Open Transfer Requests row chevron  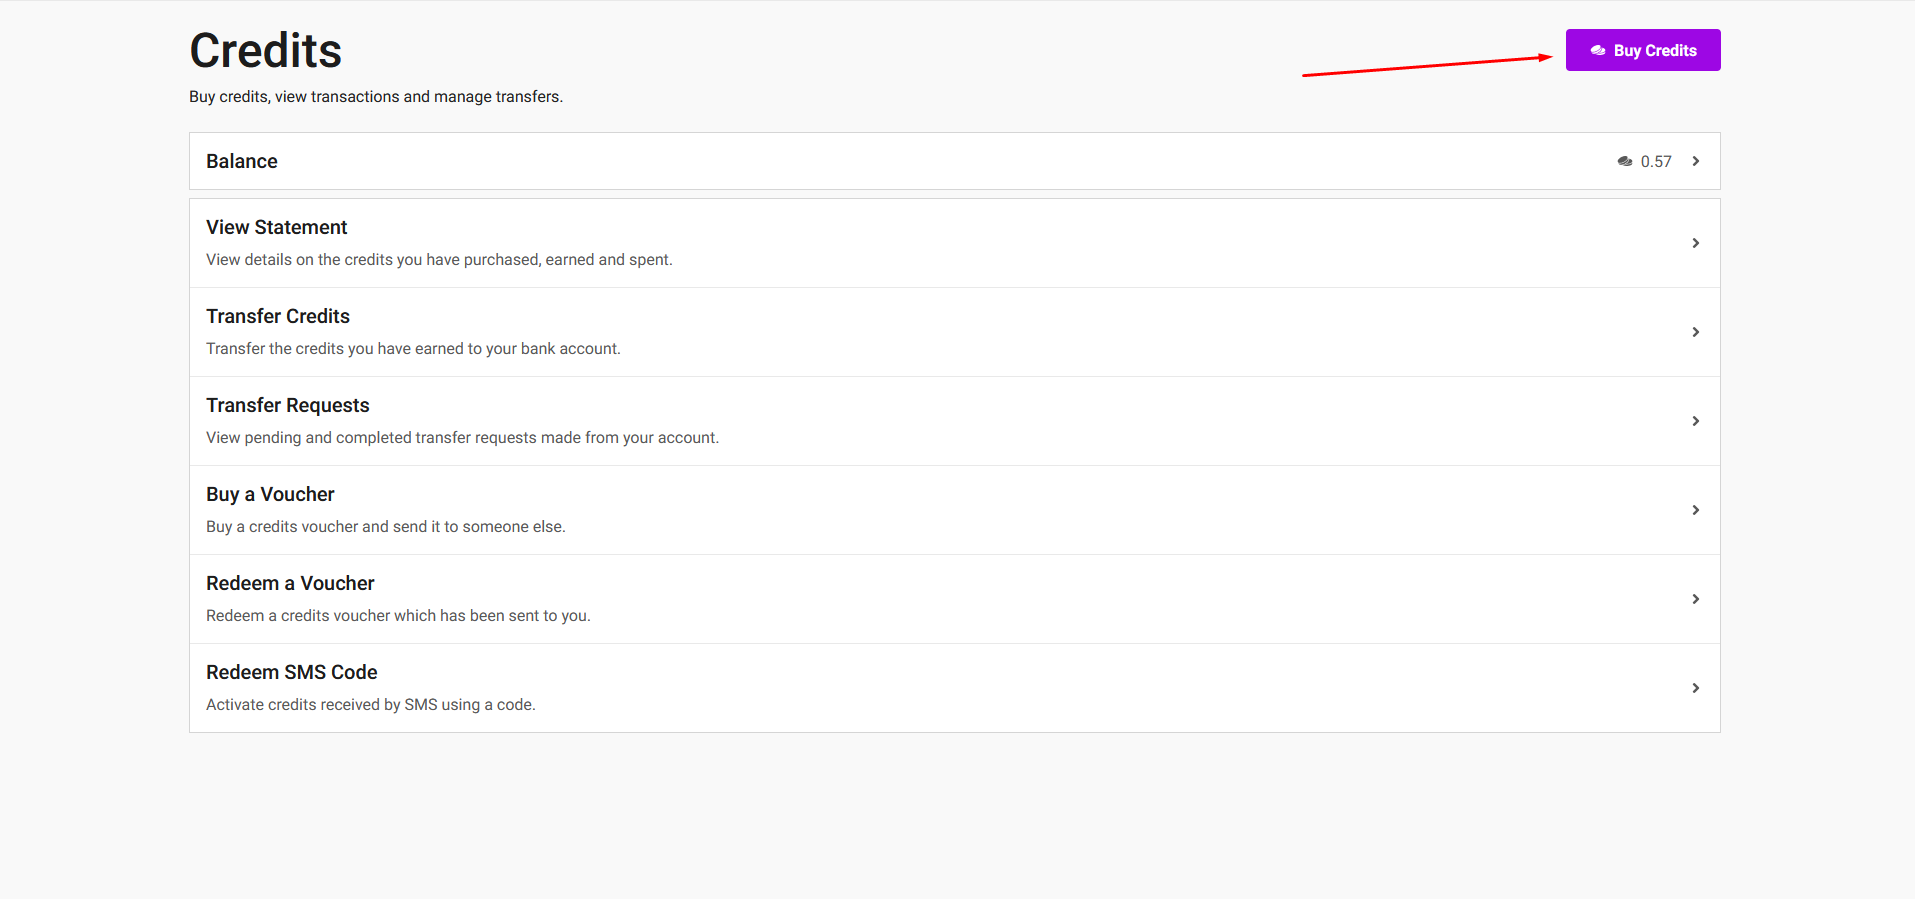pos(1696,421)
